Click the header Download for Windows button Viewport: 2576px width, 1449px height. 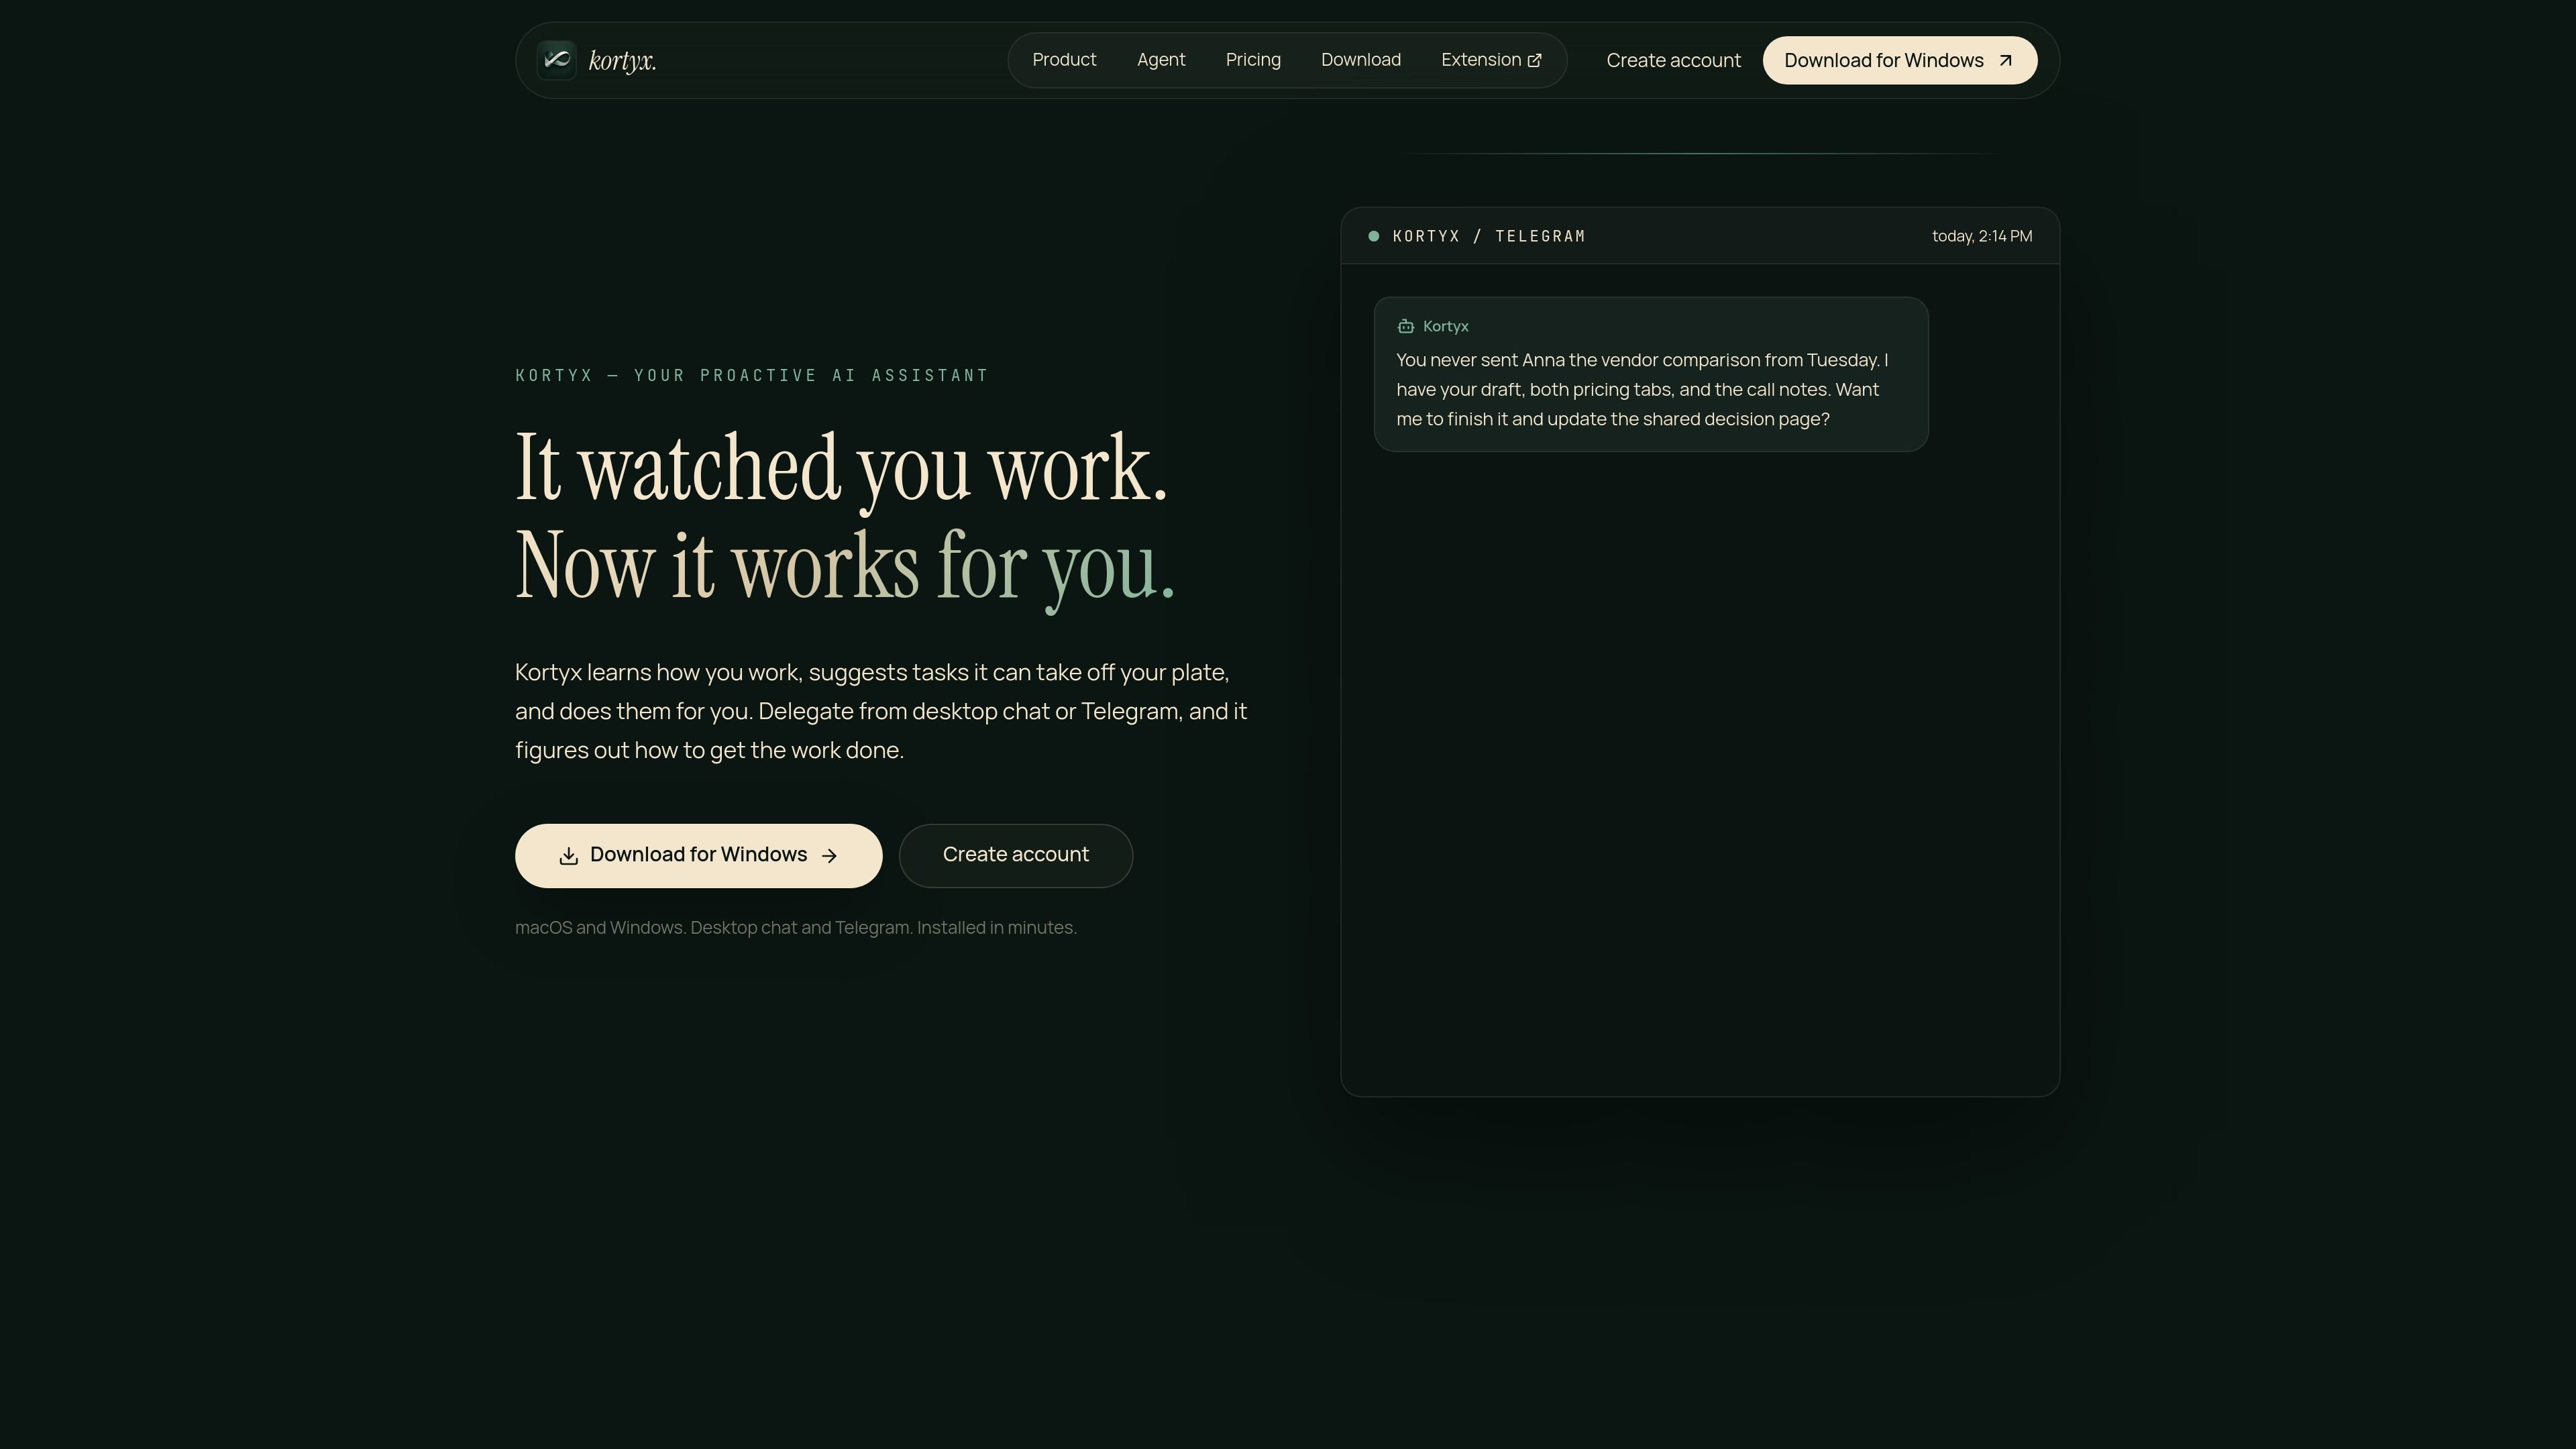tap(1900, 60)
